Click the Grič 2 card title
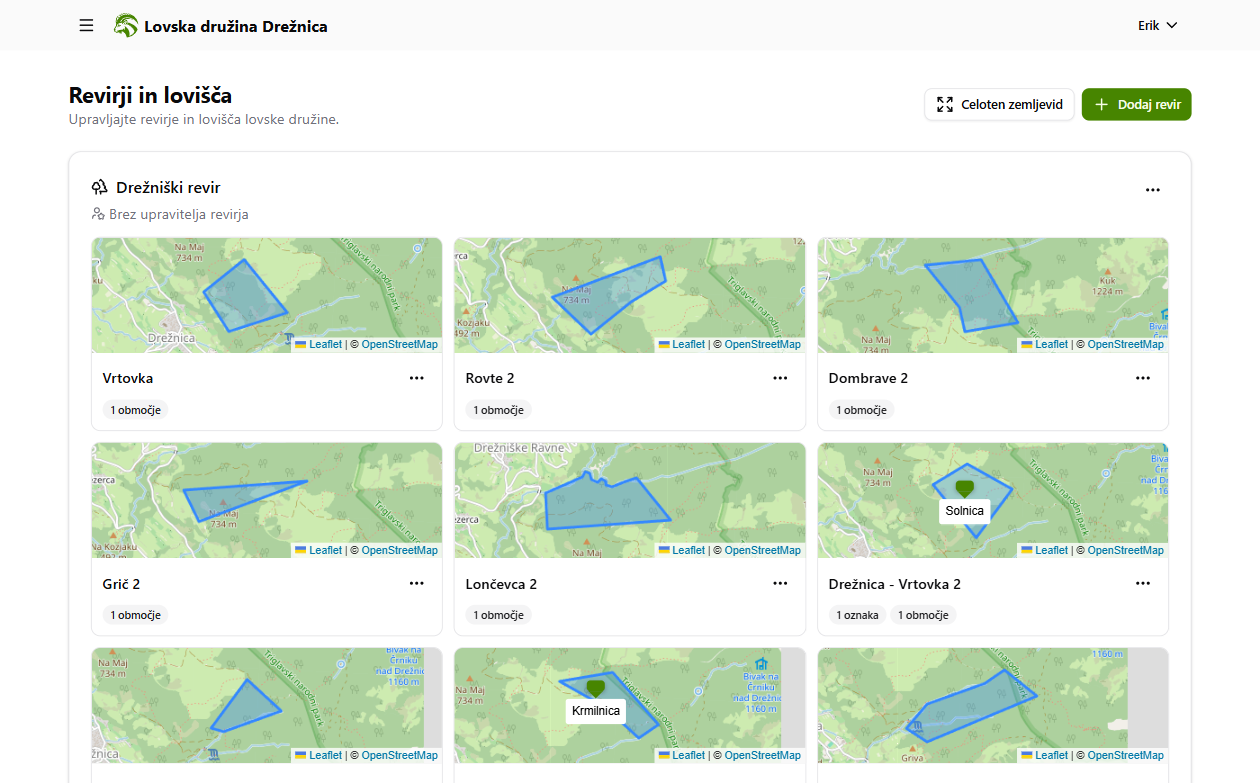This screenshot has height=783, width=1260. pos(127,584)
